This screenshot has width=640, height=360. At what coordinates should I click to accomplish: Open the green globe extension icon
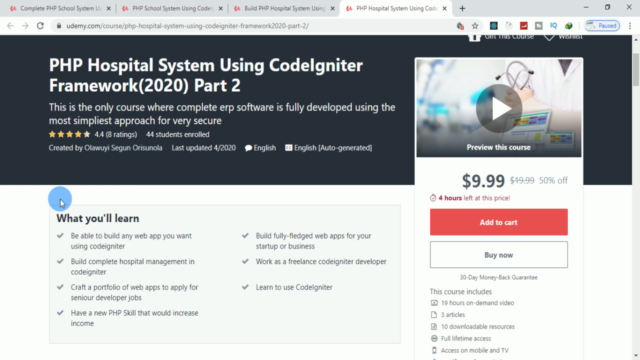point(569,26)
